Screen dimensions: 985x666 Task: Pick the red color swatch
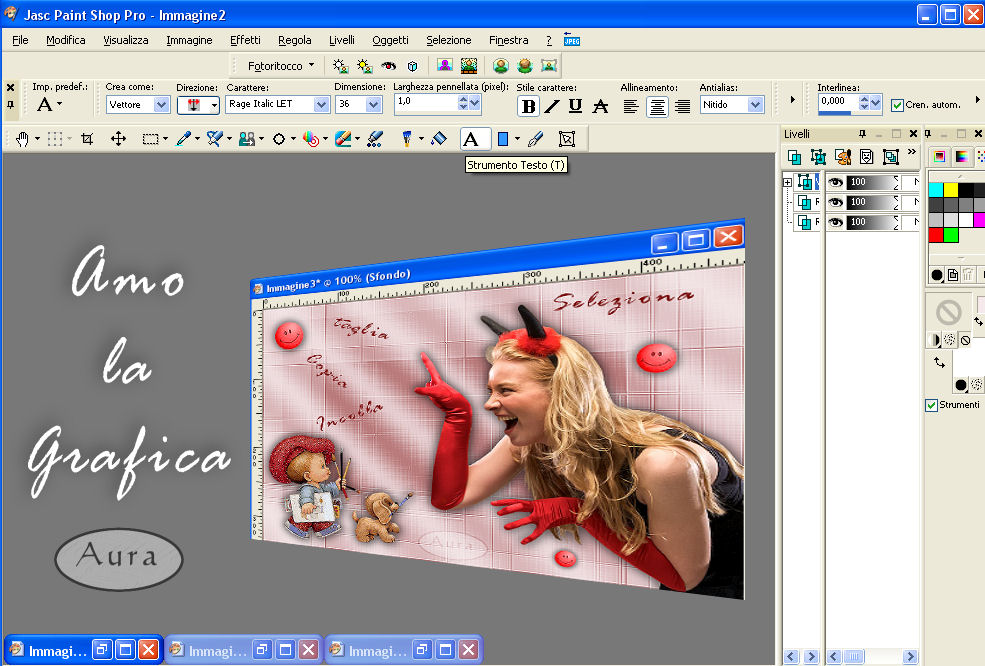[936, 235]
